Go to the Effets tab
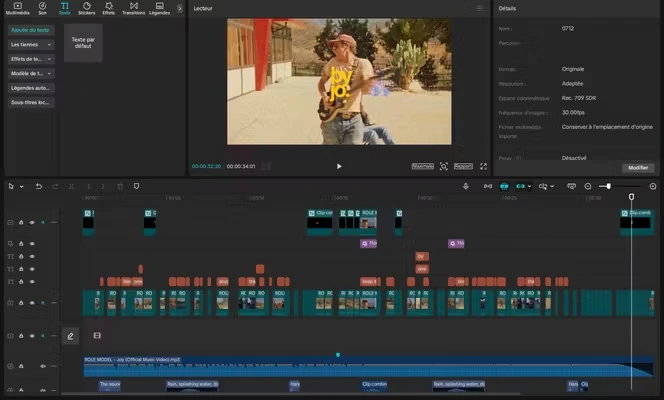The height and width of the screenshot is (400, 664). point(108,8)
